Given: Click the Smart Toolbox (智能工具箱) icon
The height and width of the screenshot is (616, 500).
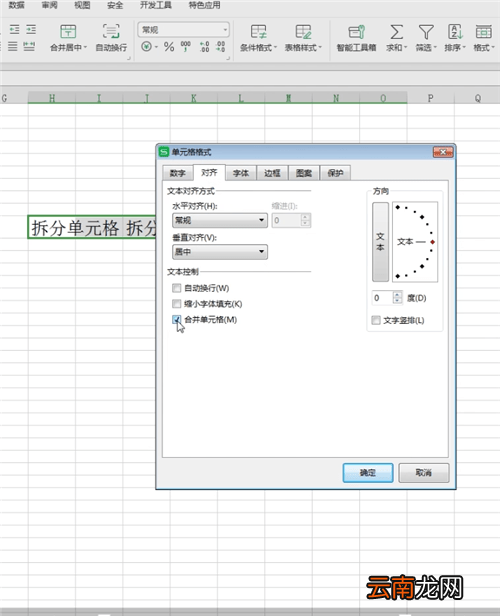Looking at the screenshot, I should (357, 31).
